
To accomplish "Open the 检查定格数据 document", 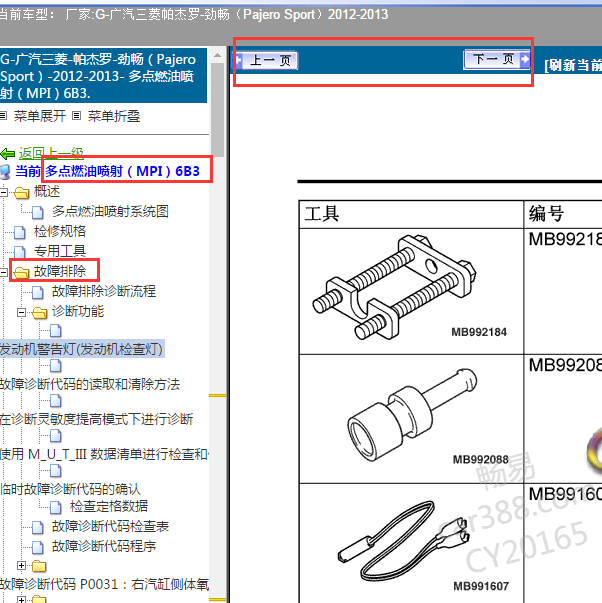I will (x=109, y=506).
